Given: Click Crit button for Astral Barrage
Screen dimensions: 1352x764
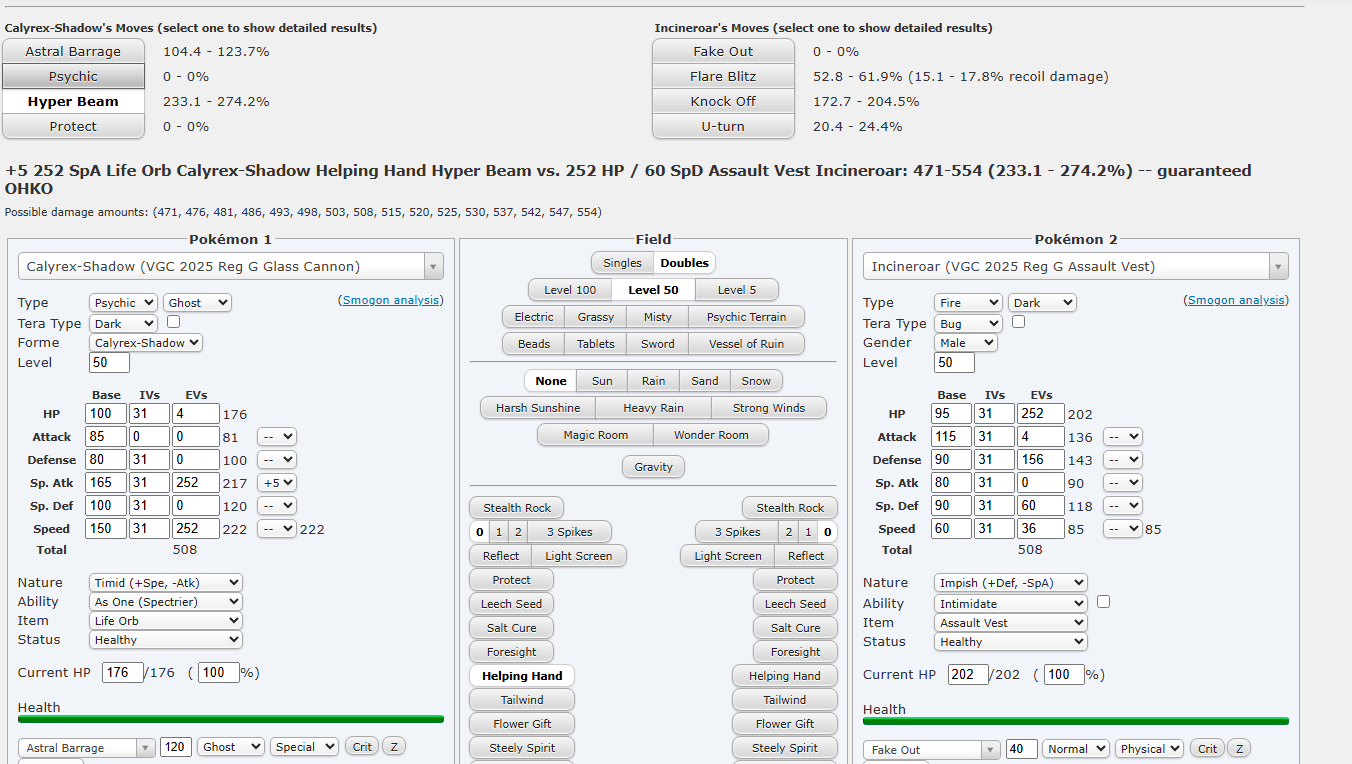Looking at the screenshot, I should click(362, 747).
